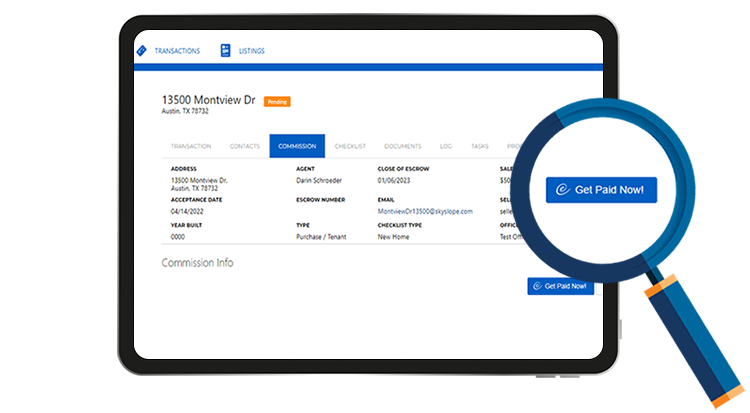
Task: Open the TRANSACTIONS nav link
Action: pos(177,51)
